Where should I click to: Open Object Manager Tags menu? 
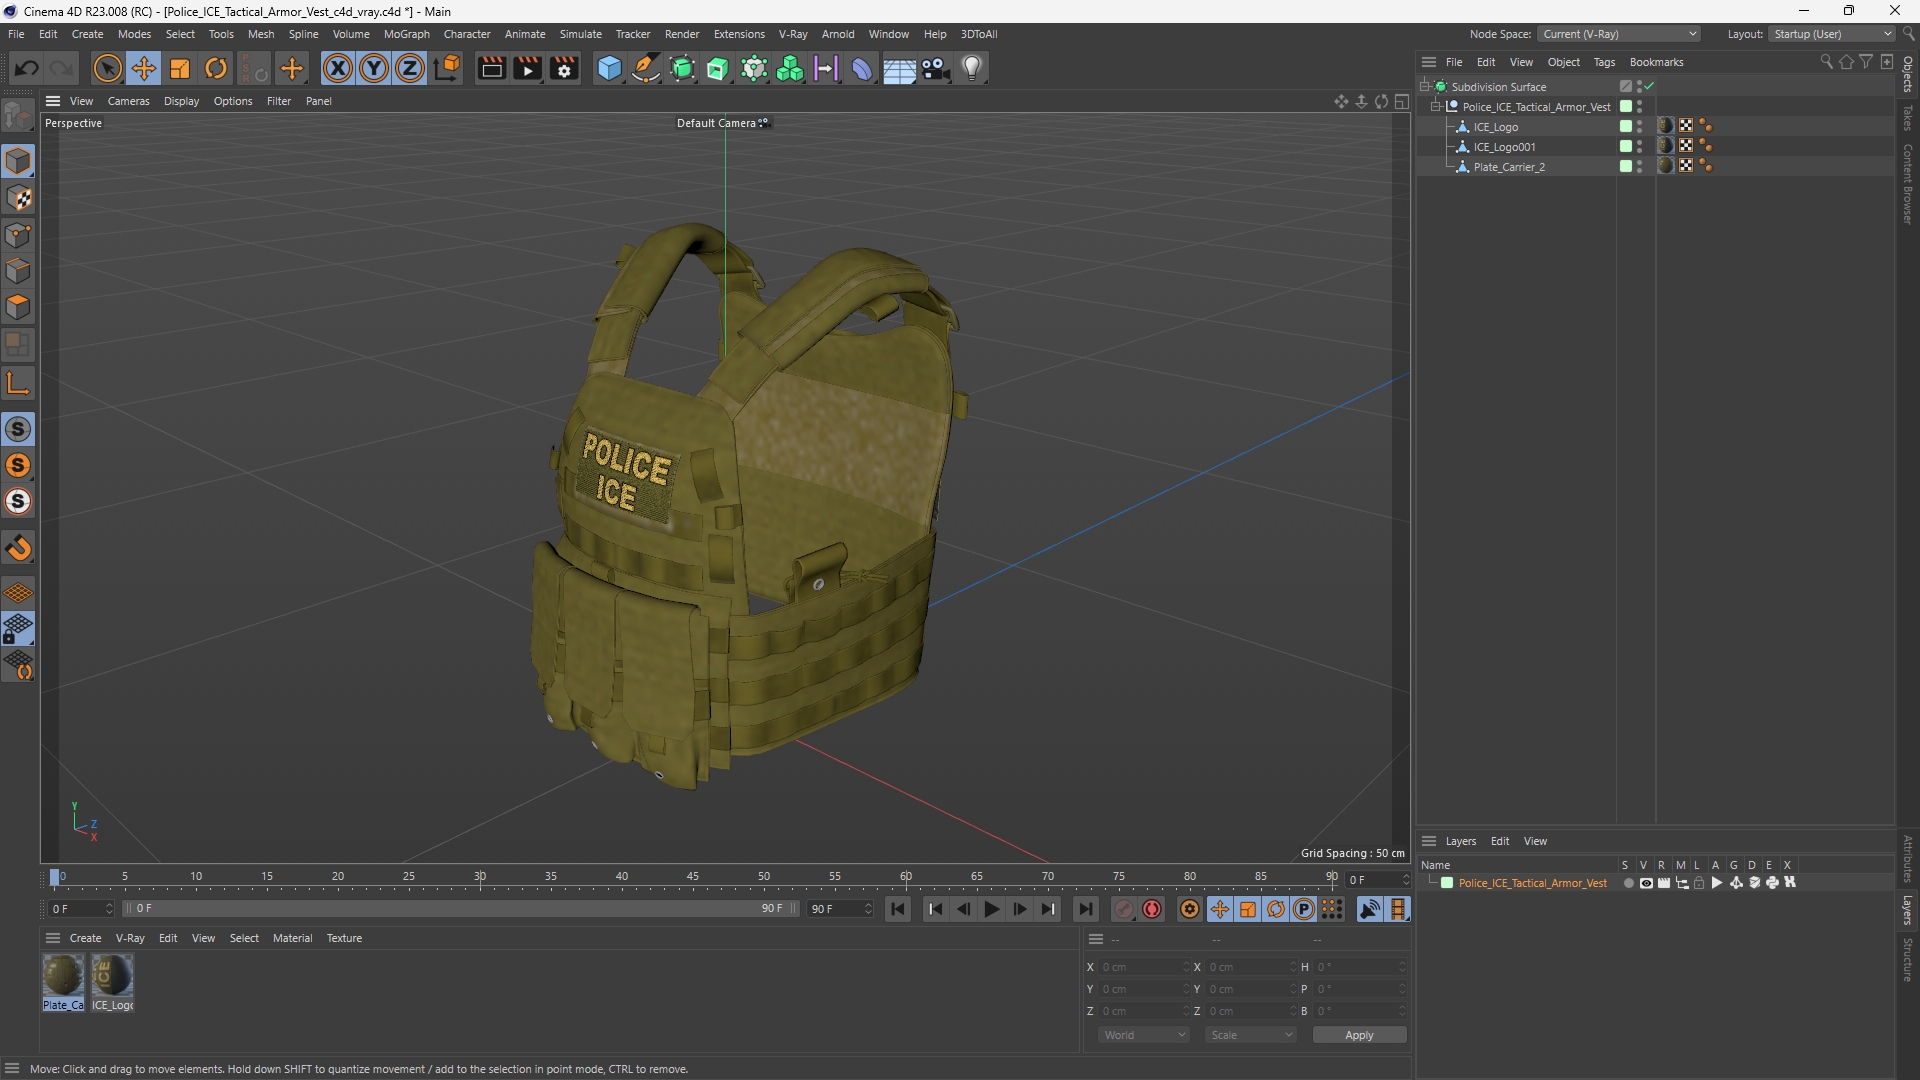point(1604,62)
